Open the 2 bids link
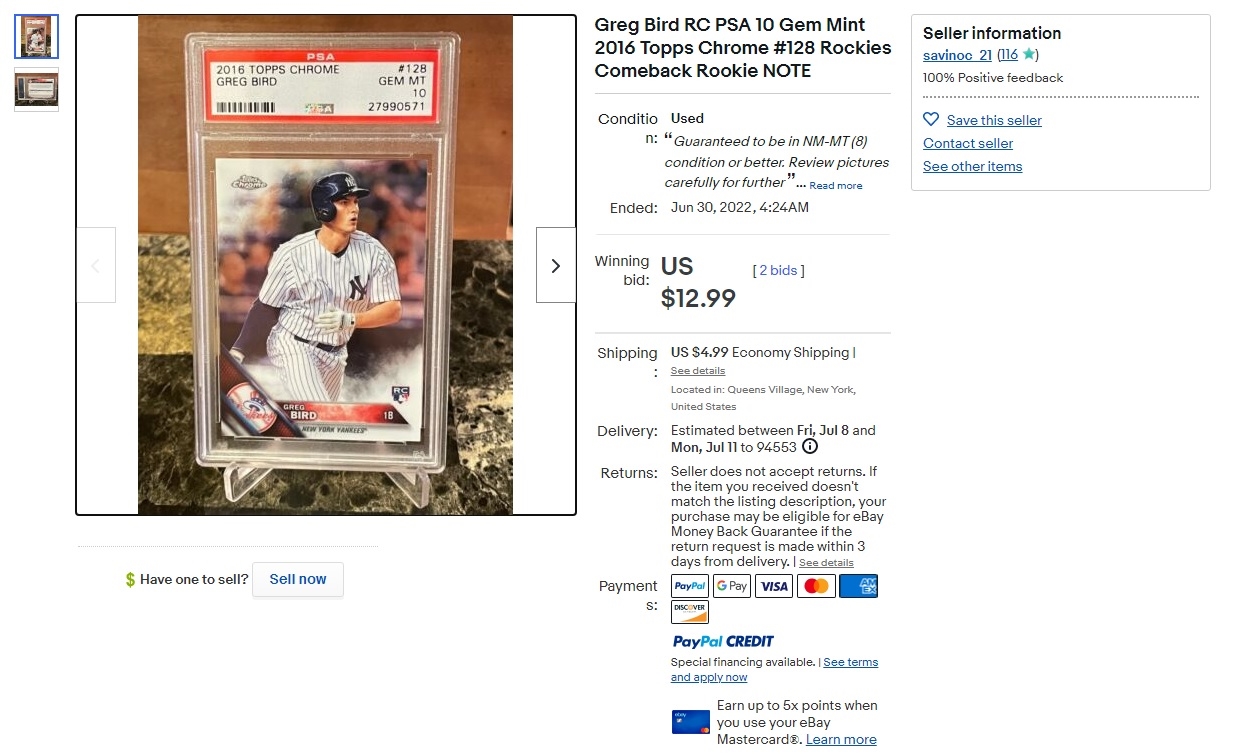Viewport: 1242px width, 754px height. click(778, 271)
